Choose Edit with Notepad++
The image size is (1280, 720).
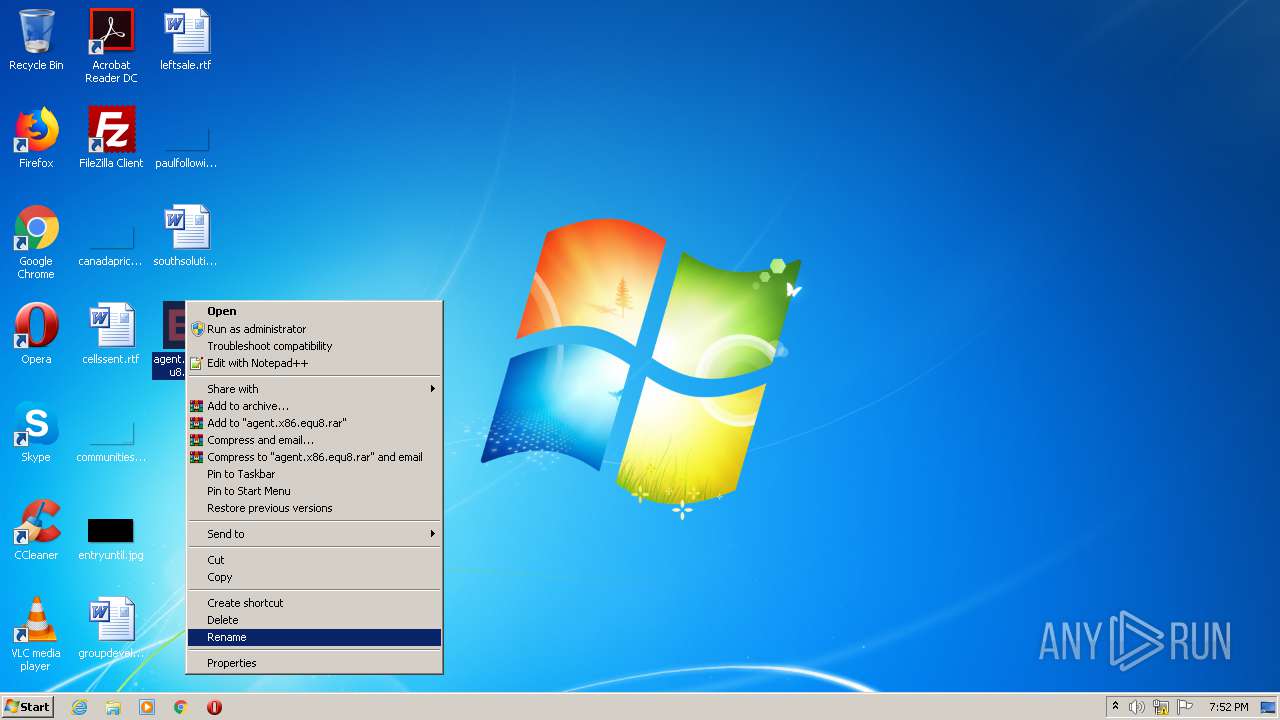[x=314, y=363]
